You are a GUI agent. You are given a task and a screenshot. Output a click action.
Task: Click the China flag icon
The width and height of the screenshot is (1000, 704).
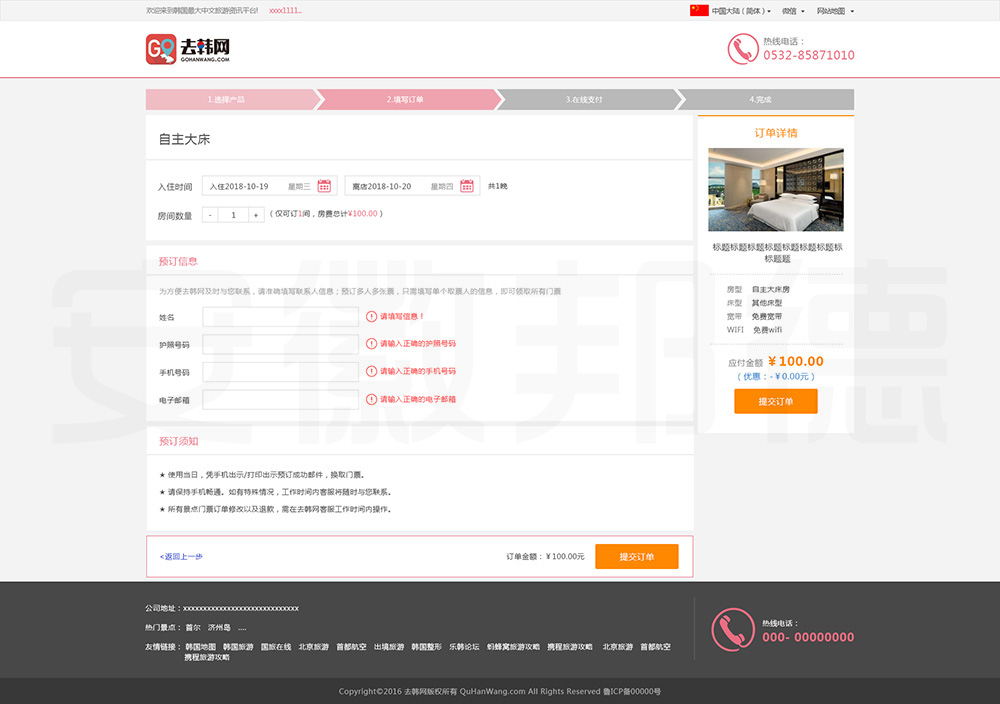point(699,11)
